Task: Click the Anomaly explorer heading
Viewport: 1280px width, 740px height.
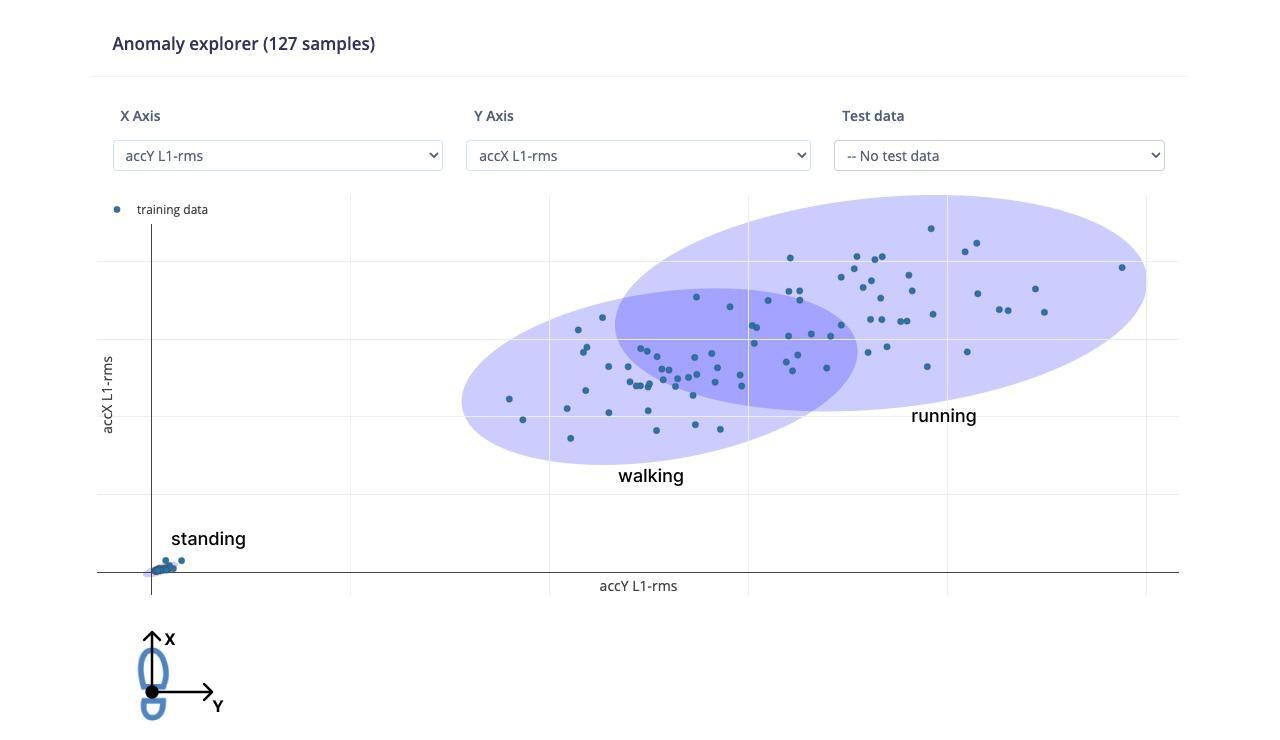Action: click(244, 44)
